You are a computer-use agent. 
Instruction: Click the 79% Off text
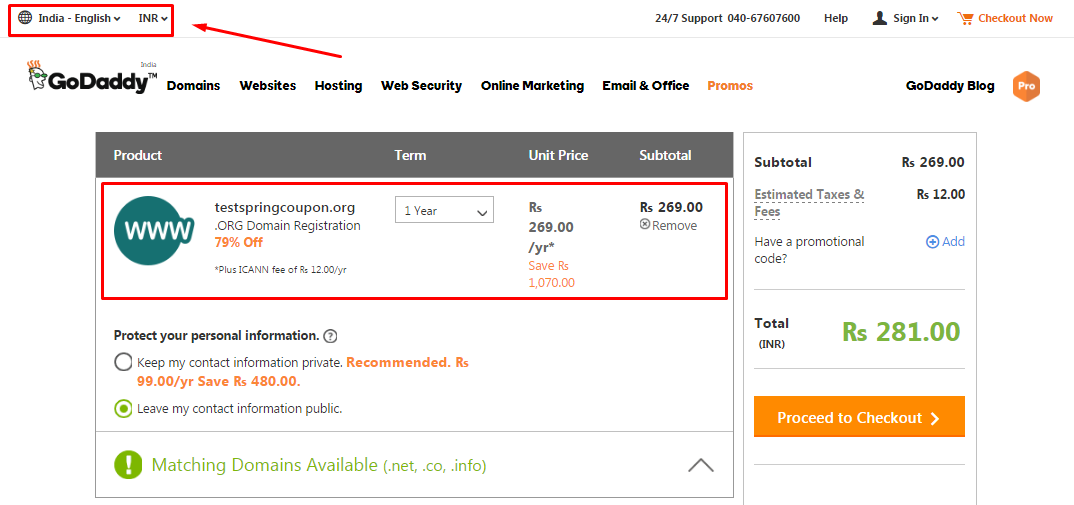[x=238, y=243]
